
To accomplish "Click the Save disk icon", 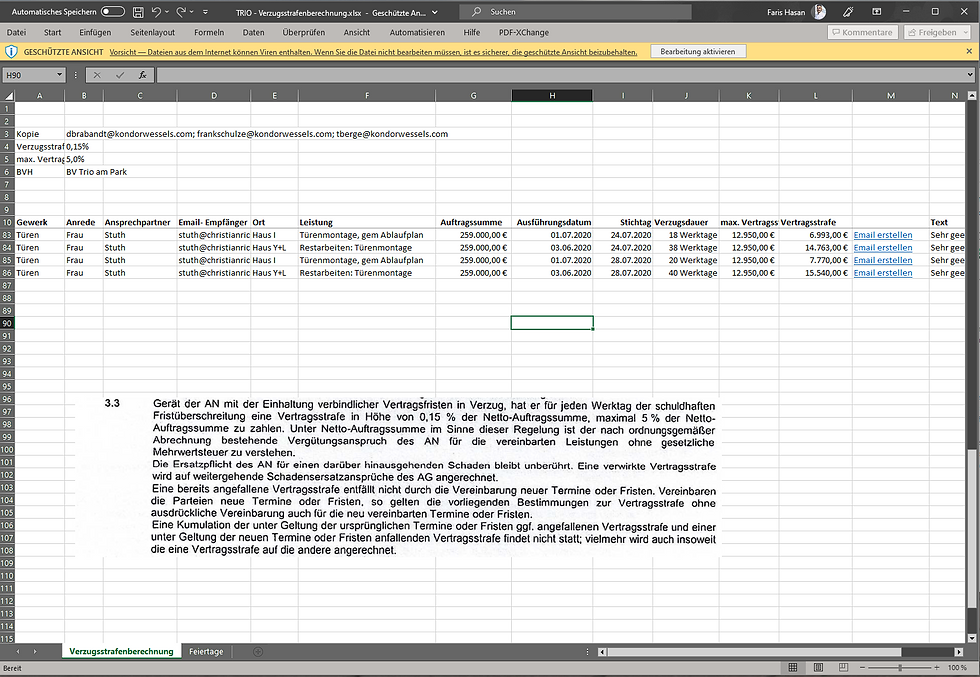I will click(138, 12).
